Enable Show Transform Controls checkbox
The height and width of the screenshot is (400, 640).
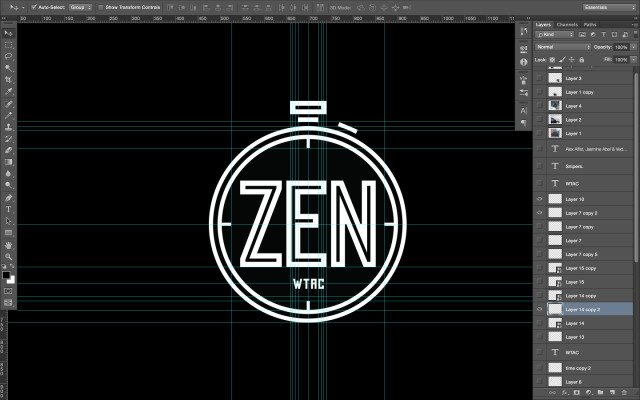[x=100, y=6]
